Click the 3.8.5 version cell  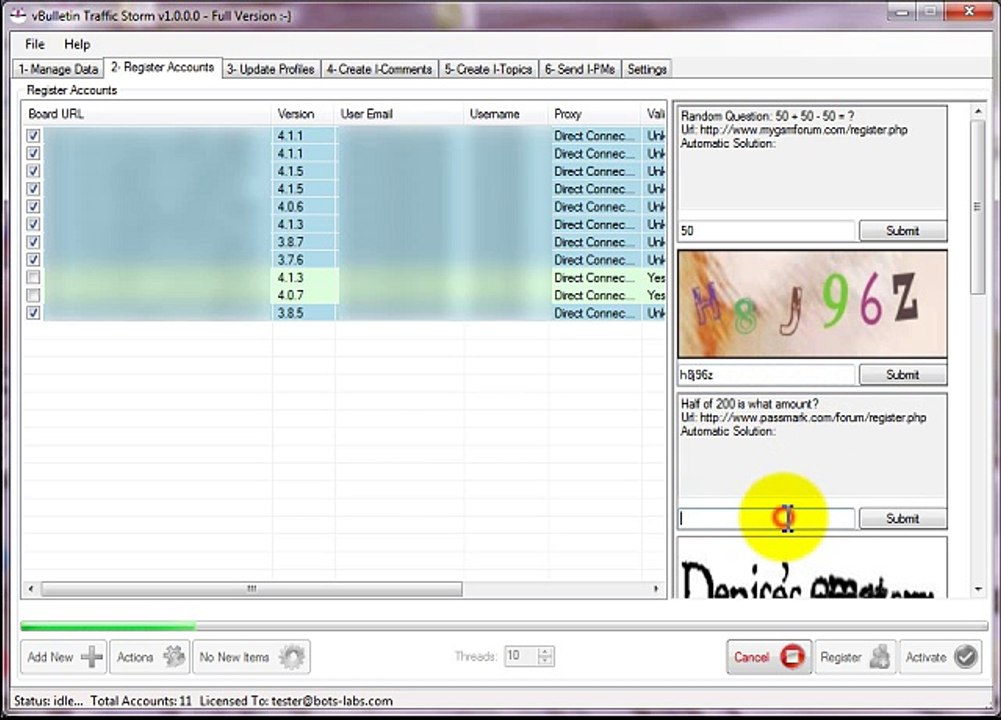[304, 313]
